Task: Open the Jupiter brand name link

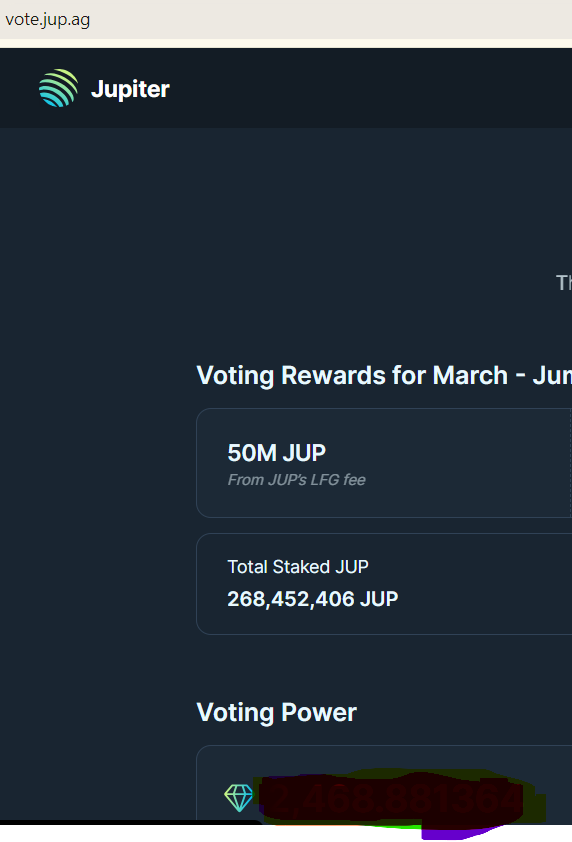Action: coord(131,89)
